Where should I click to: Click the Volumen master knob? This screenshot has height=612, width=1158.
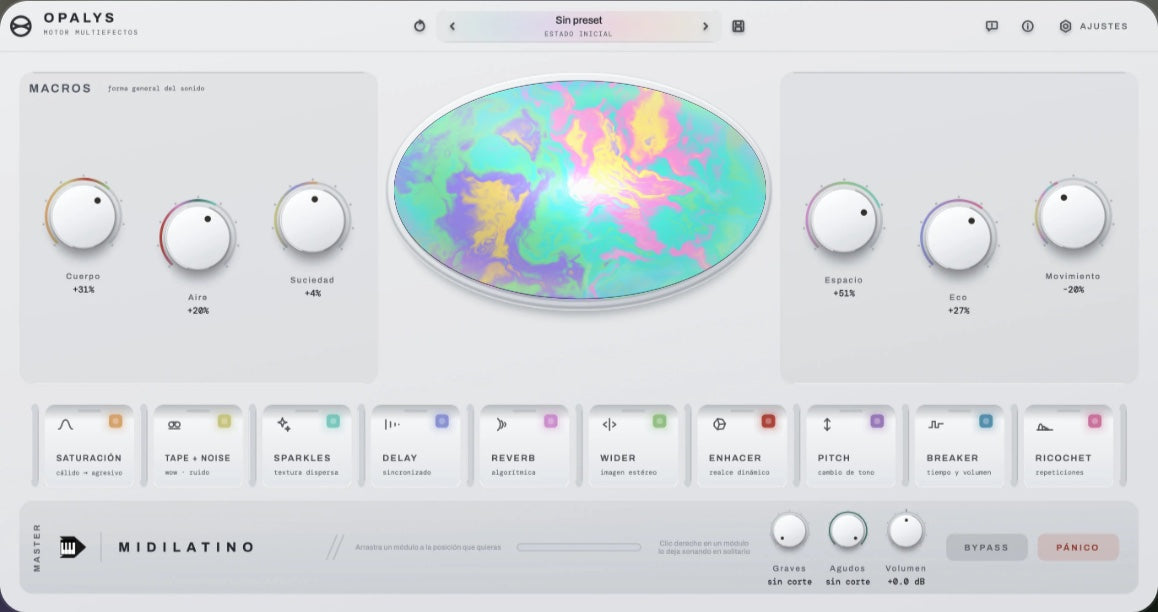(905, 530)
